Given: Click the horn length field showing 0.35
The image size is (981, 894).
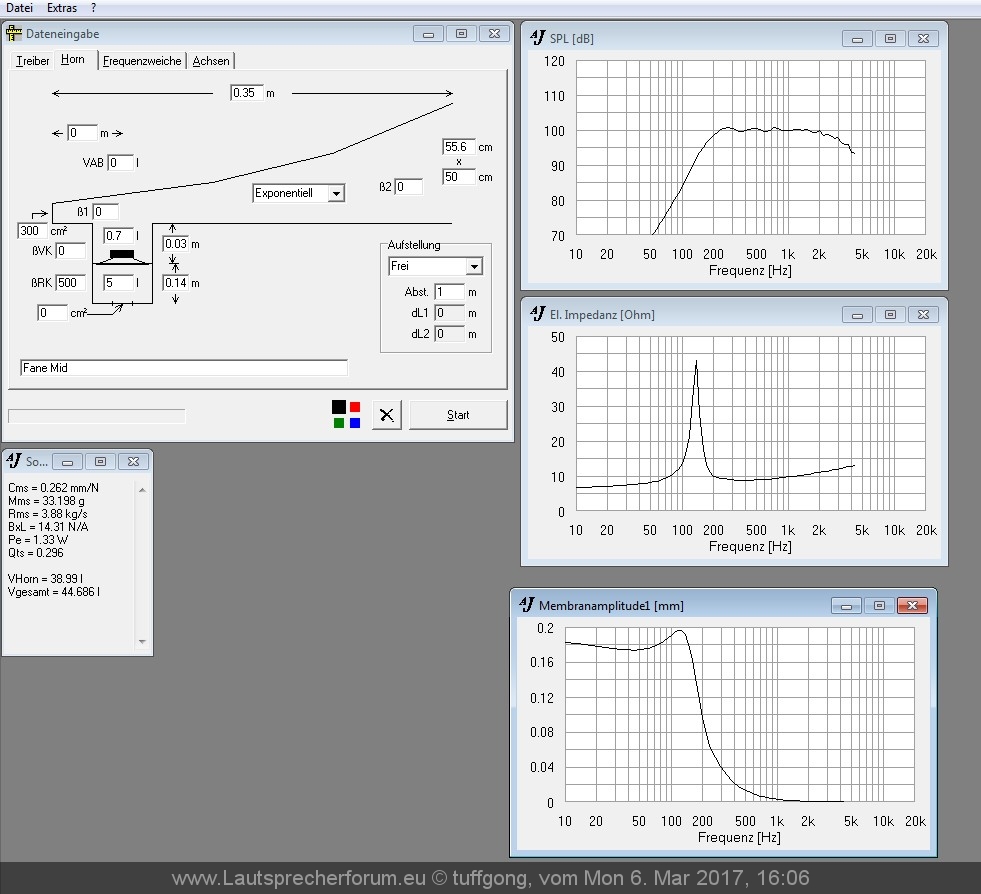Looking at the screenshot, I should point(246,93).
